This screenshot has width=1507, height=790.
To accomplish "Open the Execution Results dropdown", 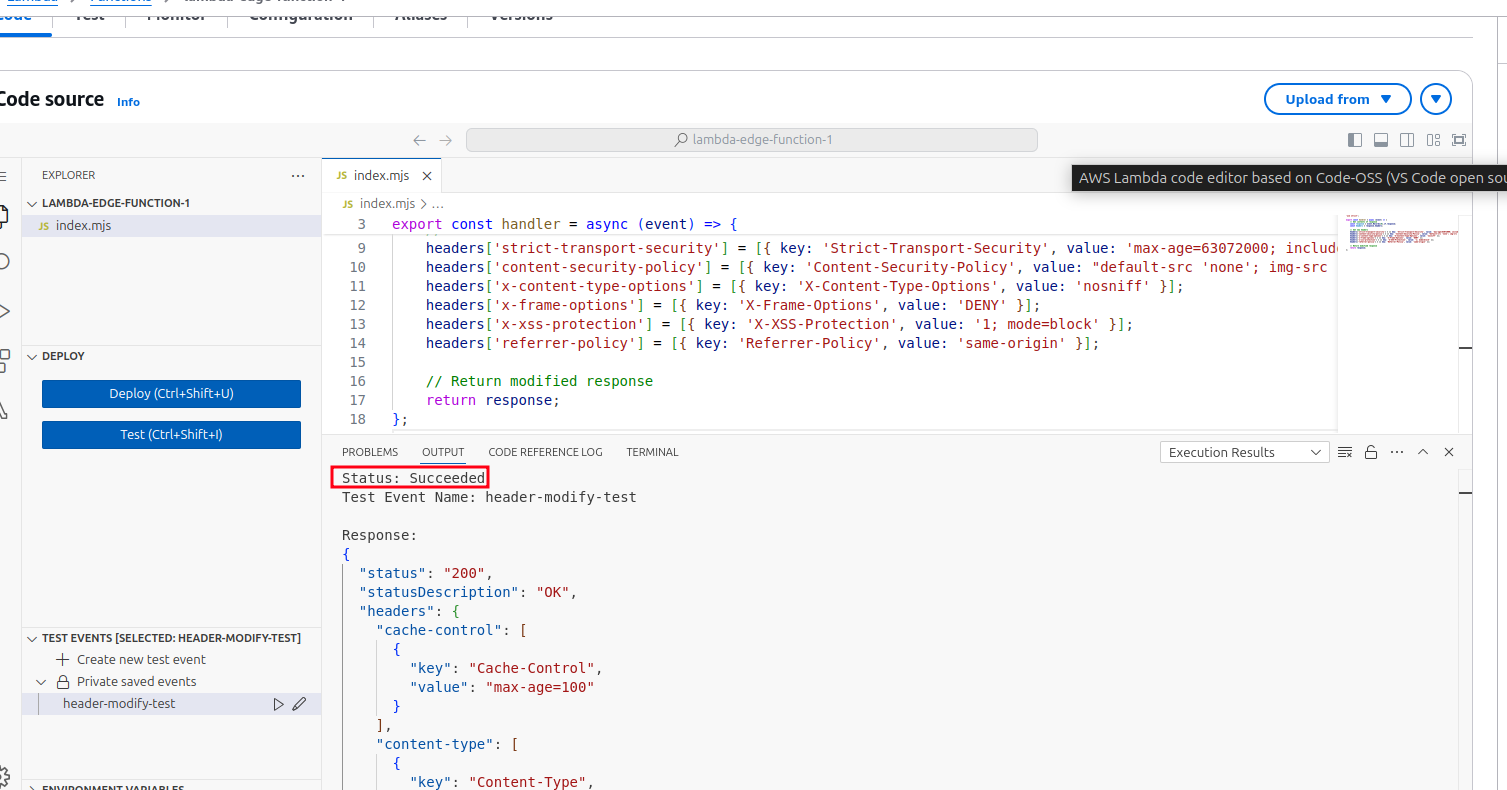I will tap(1244, 452).
